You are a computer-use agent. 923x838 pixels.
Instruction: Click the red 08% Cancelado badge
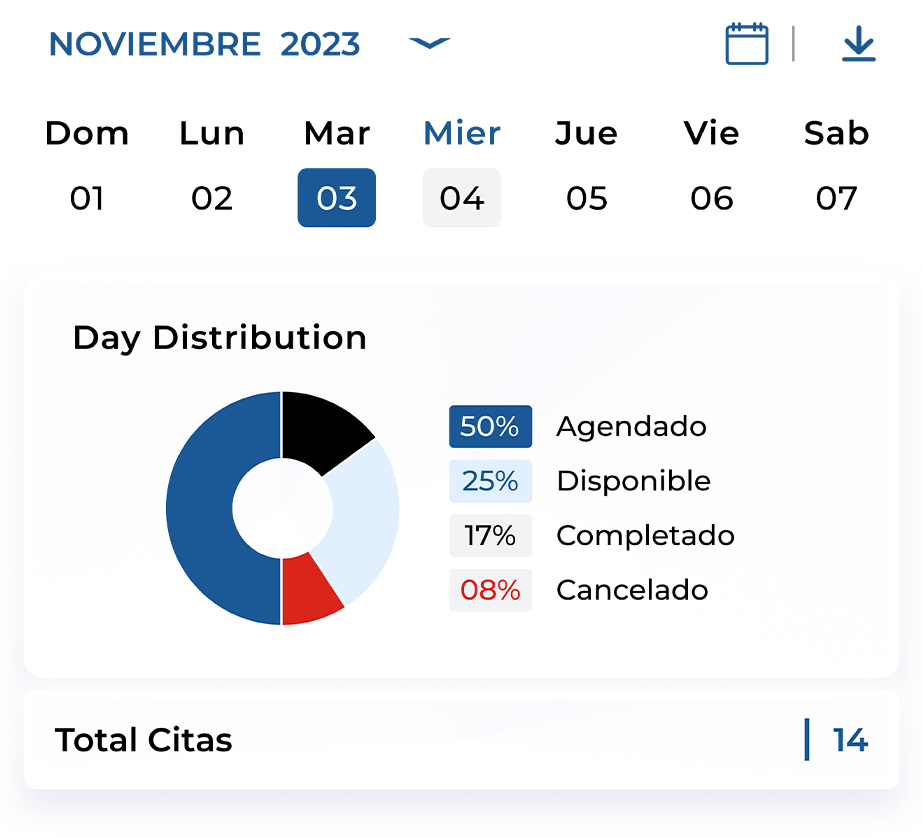point(490,590)
